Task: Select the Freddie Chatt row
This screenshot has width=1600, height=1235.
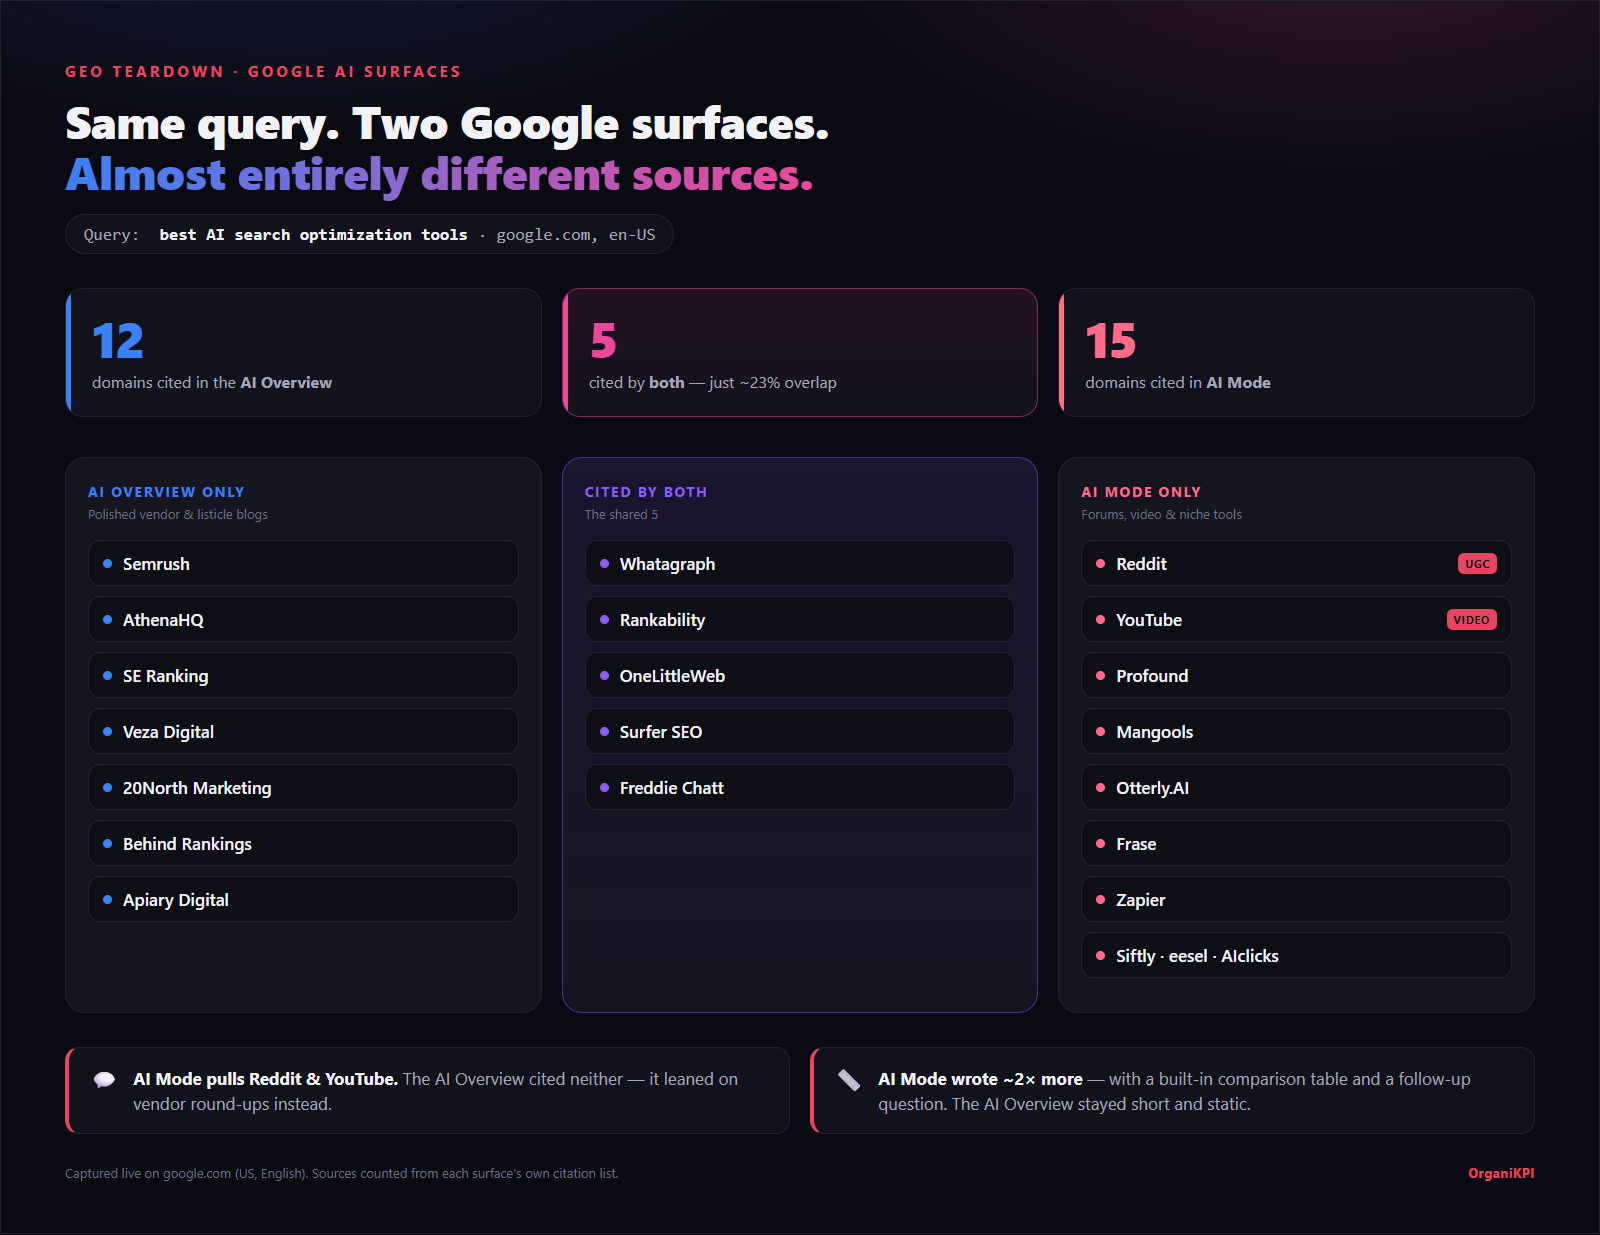Action: point(800,788)
